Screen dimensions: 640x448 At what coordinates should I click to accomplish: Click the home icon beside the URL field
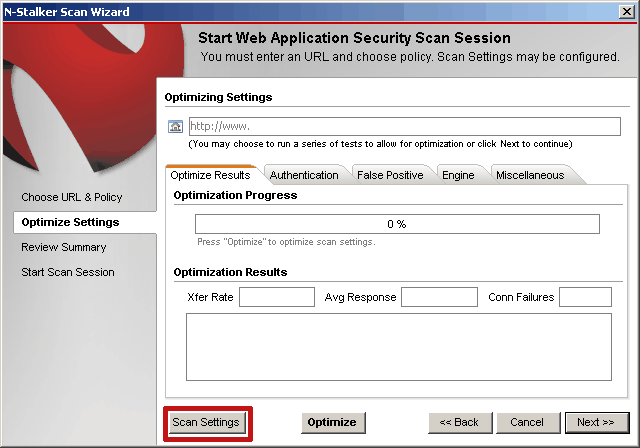[x=176, y=126]
